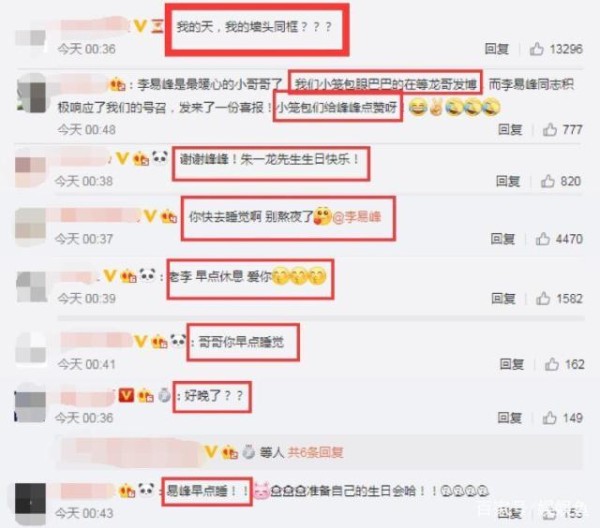
Task: Reply to 哥哥你早点睡觉 comment
Action: [x=512, y=364]
